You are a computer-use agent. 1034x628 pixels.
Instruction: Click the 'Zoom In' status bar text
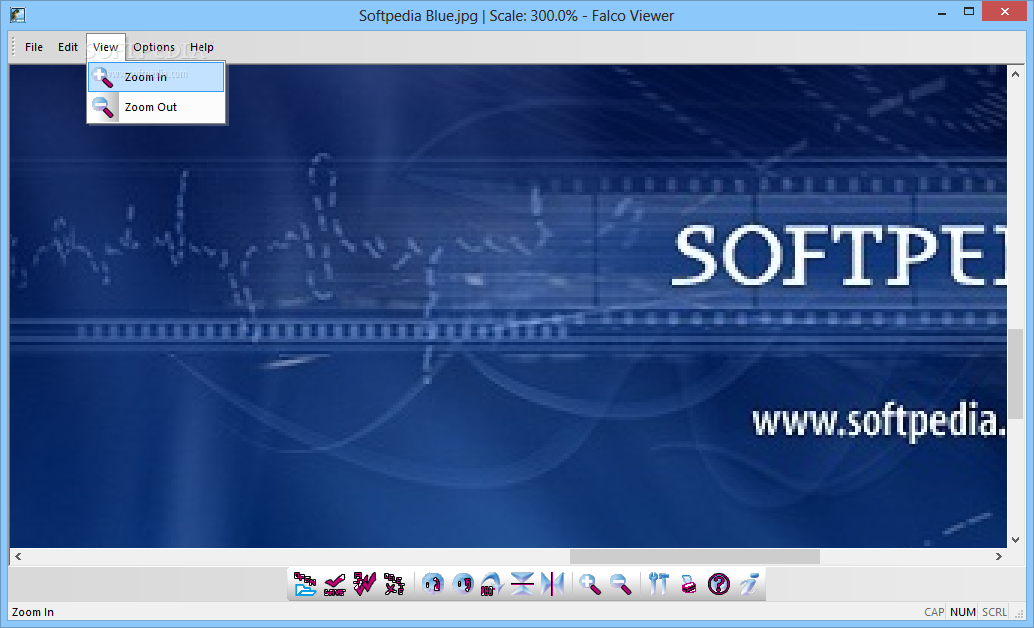coord(33,612)
